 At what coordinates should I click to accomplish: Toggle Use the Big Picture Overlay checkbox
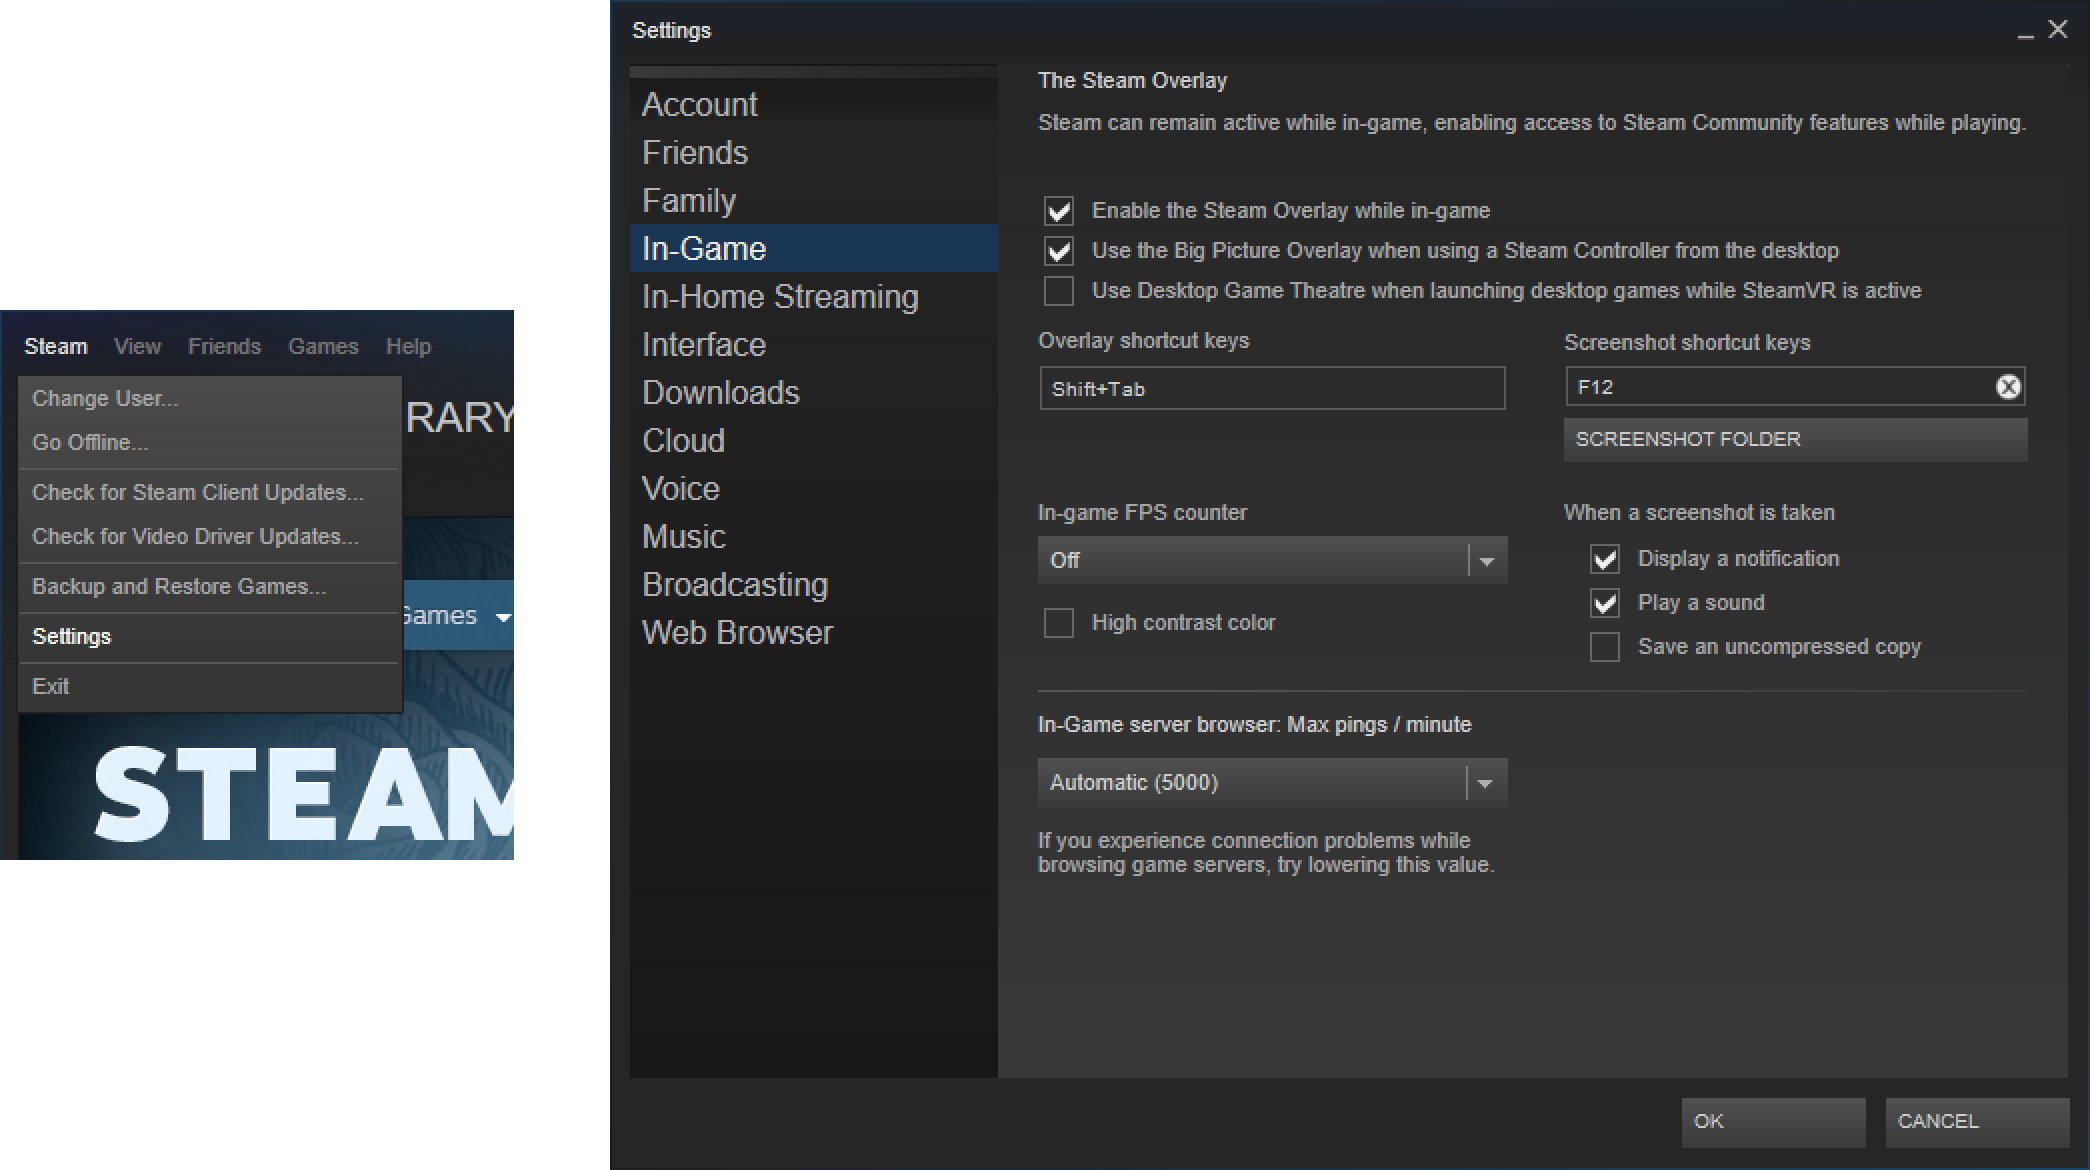(1056, 250)
